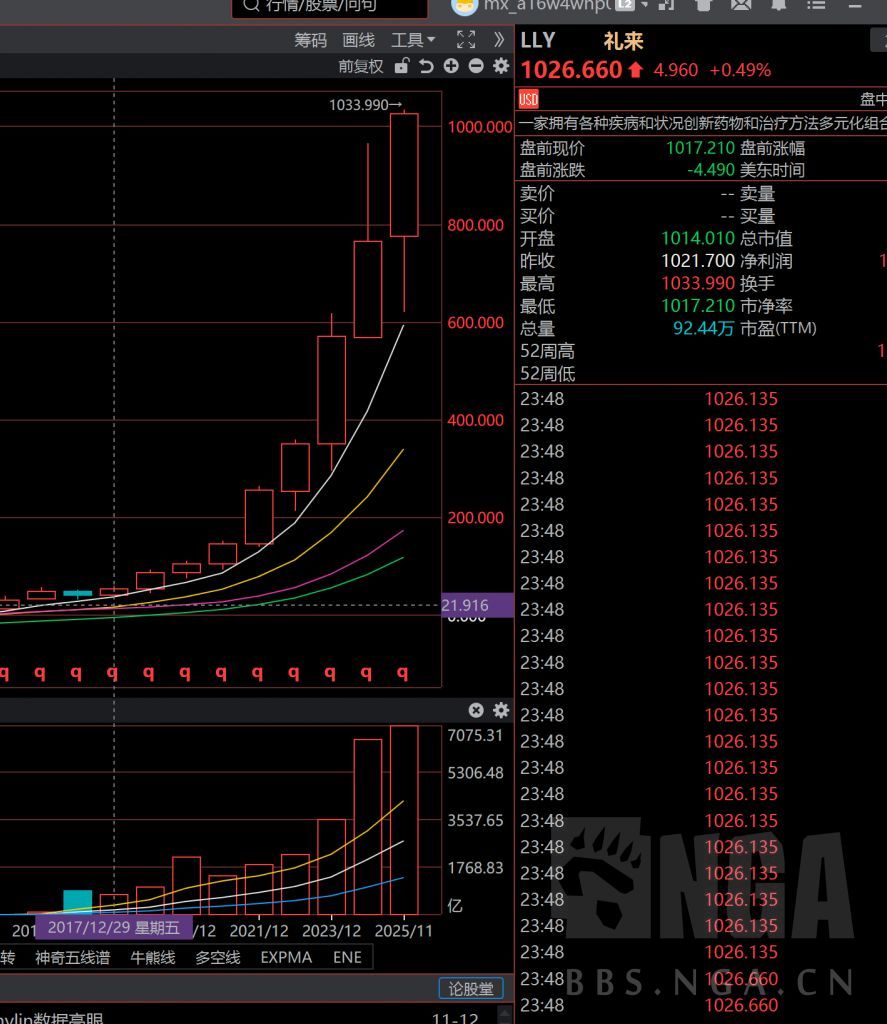Zoom in the K-line chart with plus
This screenshot has height=1024, width=887.
click(451, 66)
